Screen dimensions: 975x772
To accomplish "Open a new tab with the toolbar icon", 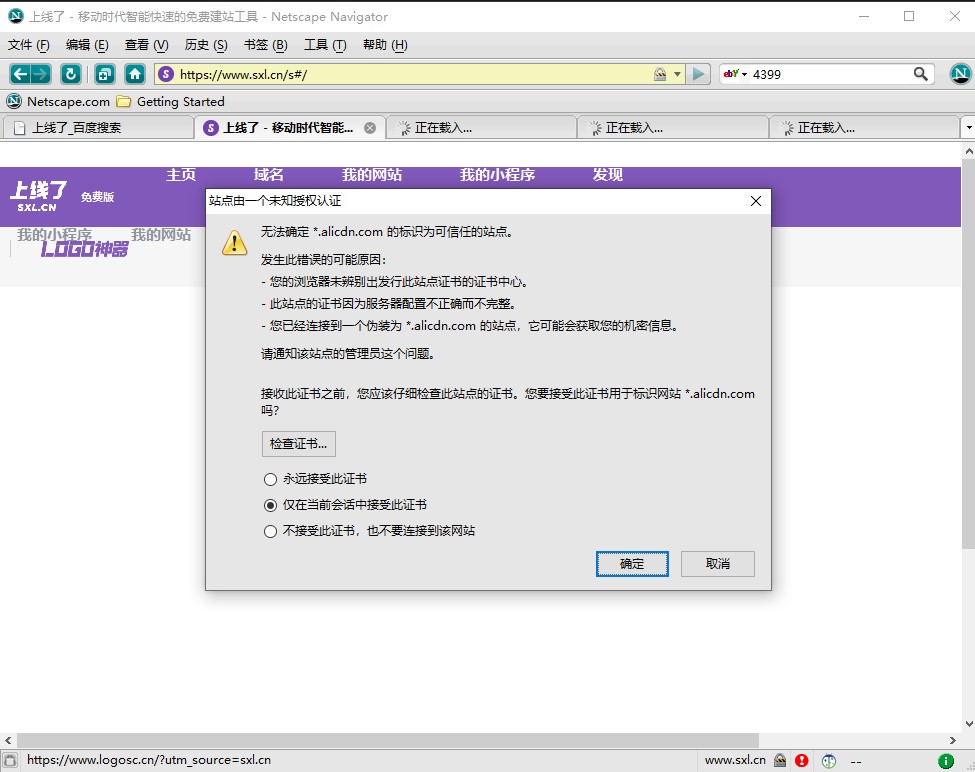I will 104,75.
